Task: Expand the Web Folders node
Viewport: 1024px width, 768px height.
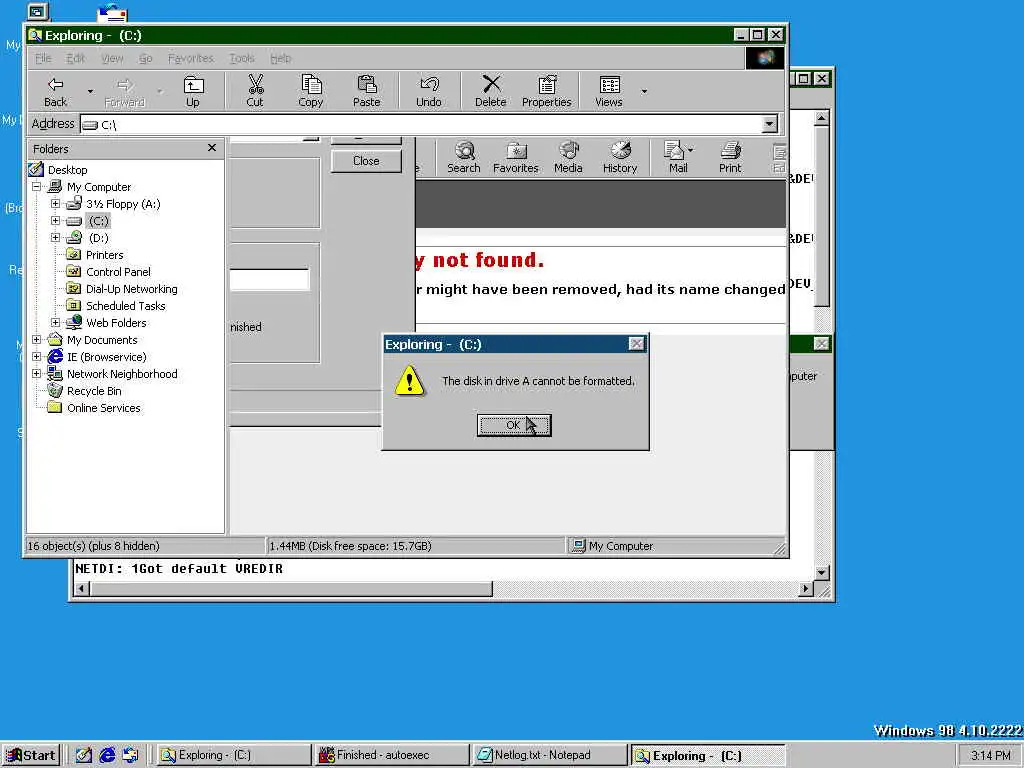Action: point(56,323)
